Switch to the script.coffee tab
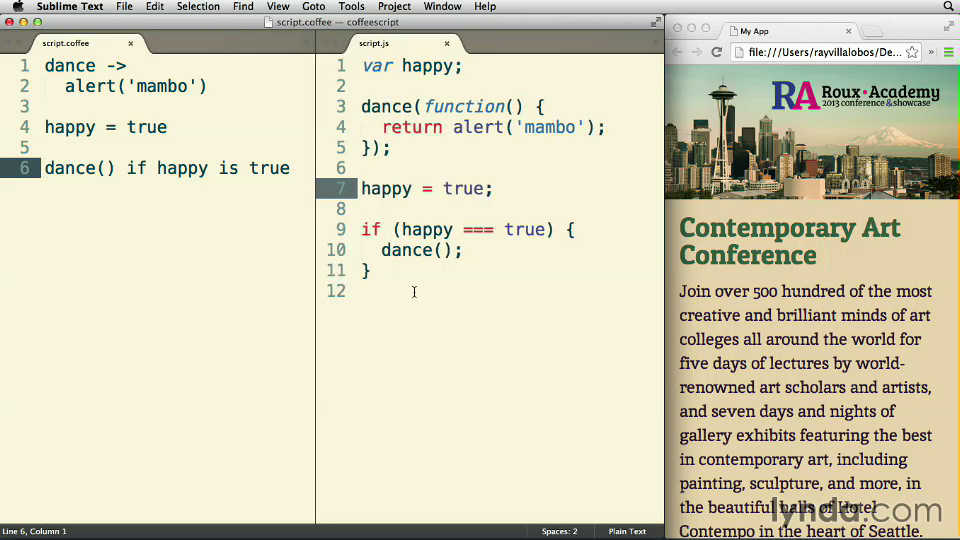The height and width of the screenshot is (540, 960). (66, 43)
